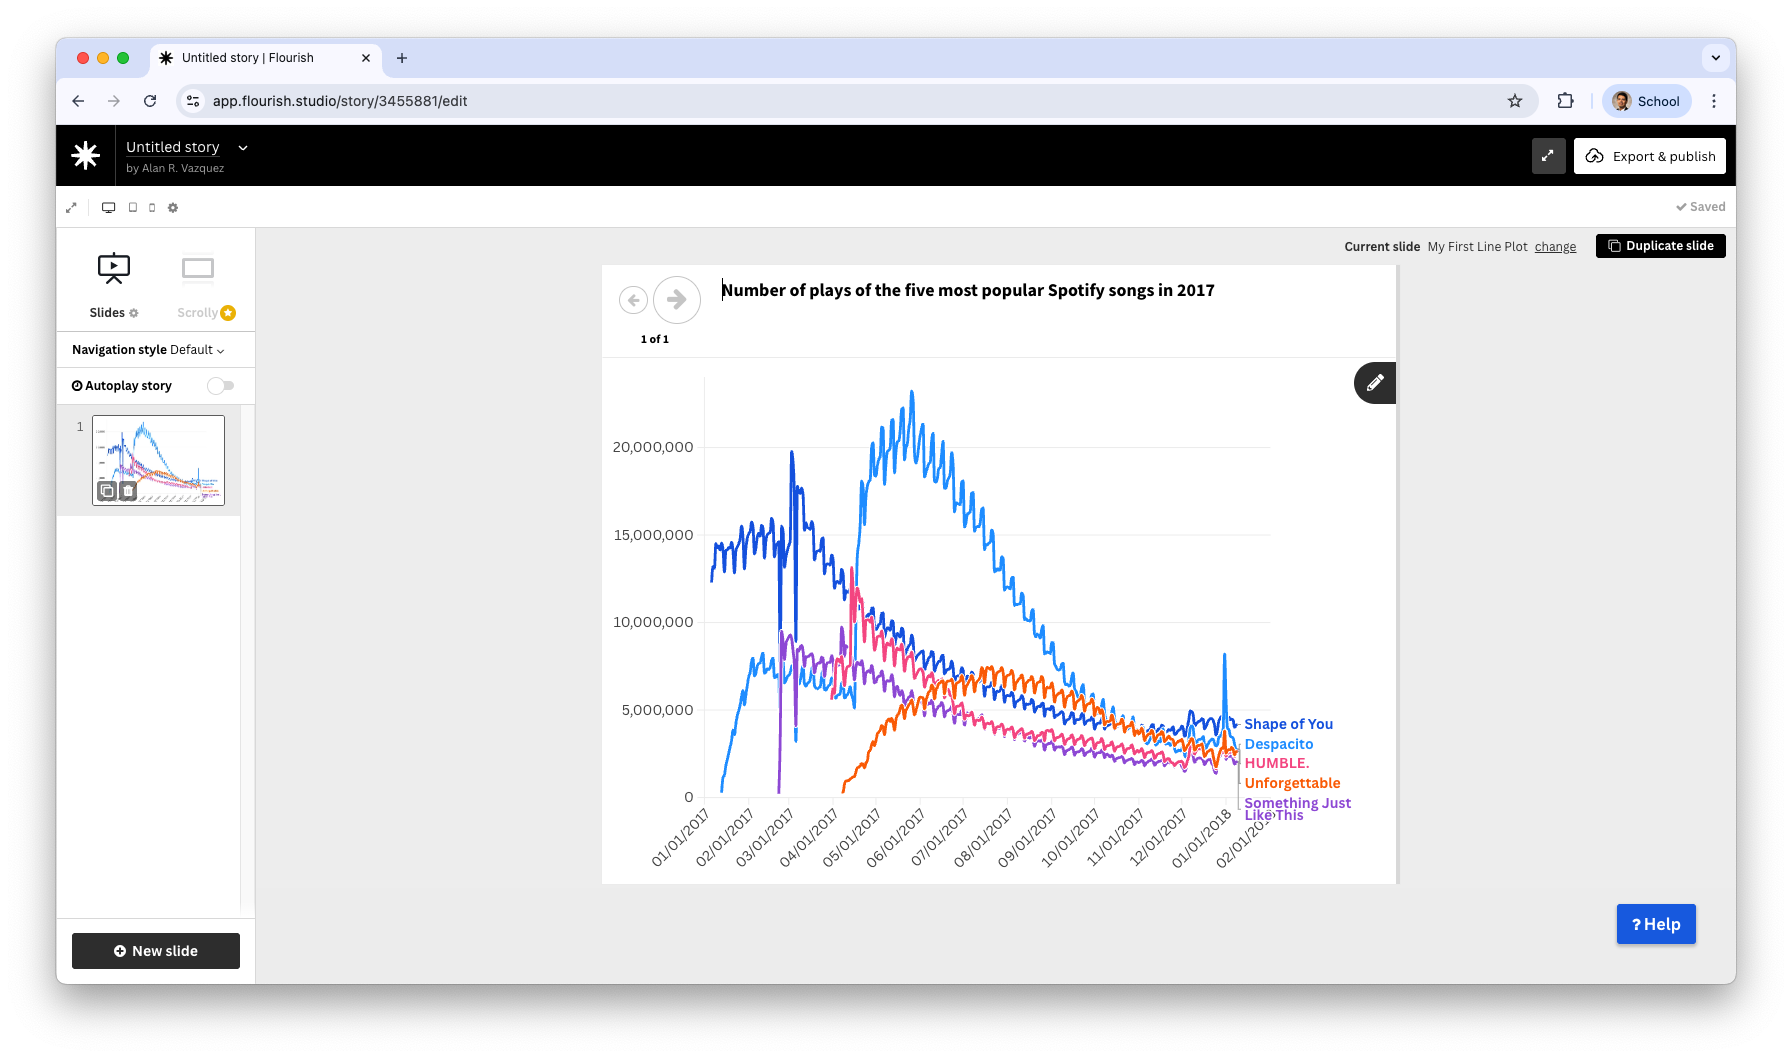Add a slide with New slide button

click(156, 951)
